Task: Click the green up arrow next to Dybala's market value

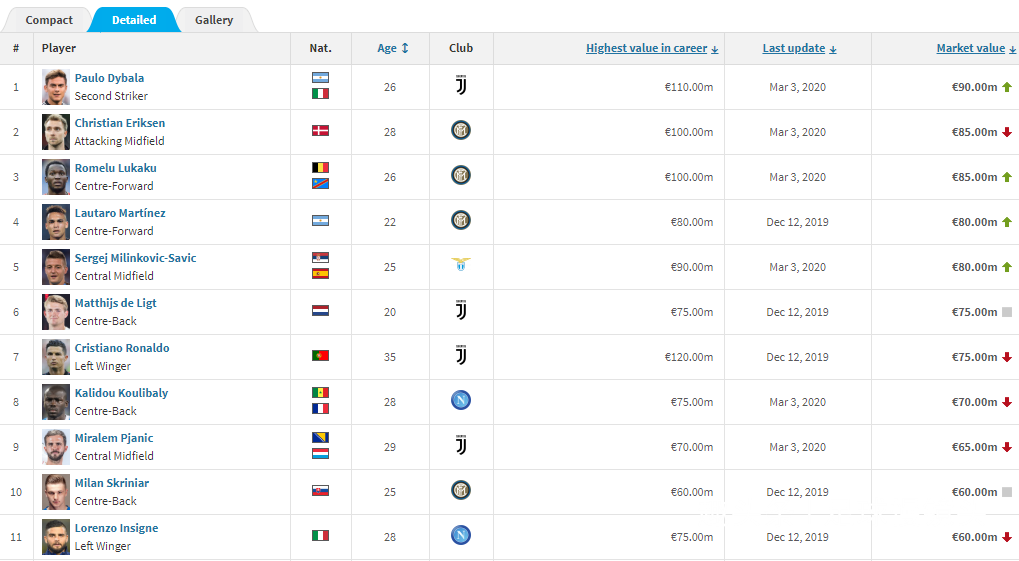Action: pos(1007,87)
